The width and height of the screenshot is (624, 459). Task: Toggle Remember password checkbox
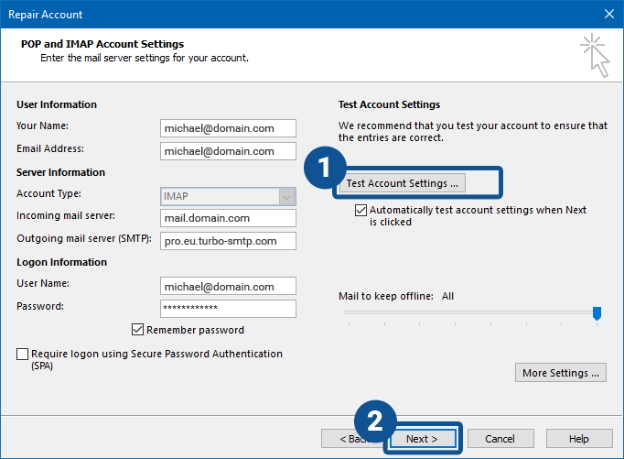pyautogui.click(x=138, y=330)
